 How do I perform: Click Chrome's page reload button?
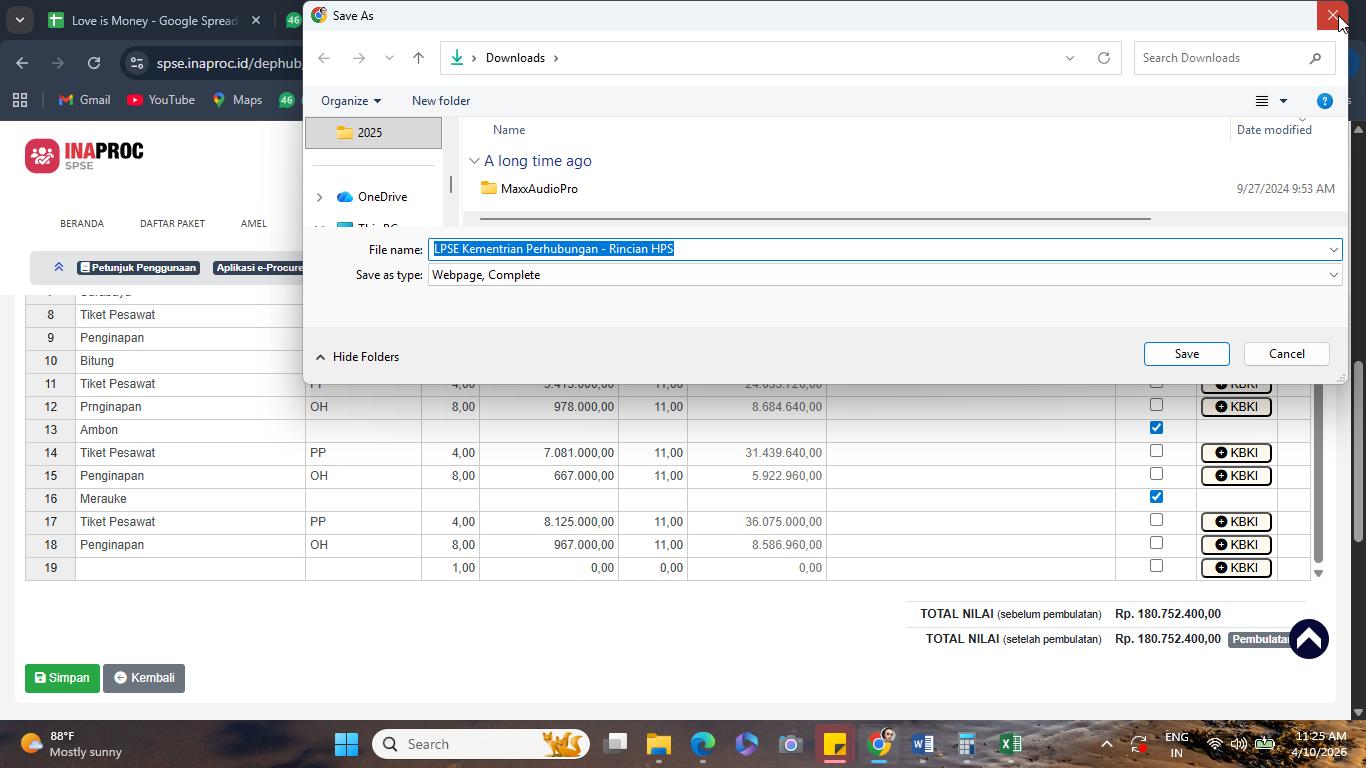(94, 63)
